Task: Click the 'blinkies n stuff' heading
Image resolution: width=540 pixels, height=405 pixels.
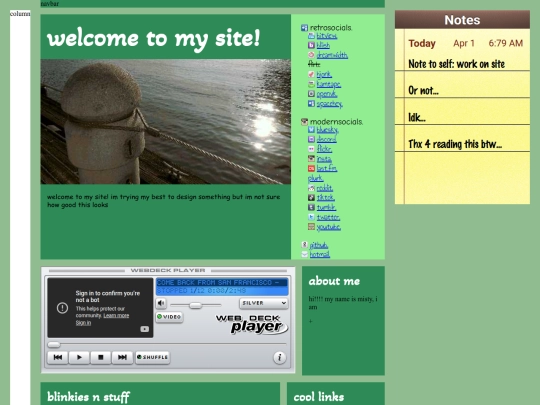Action: pyautogui.click(x=89, y=397)
